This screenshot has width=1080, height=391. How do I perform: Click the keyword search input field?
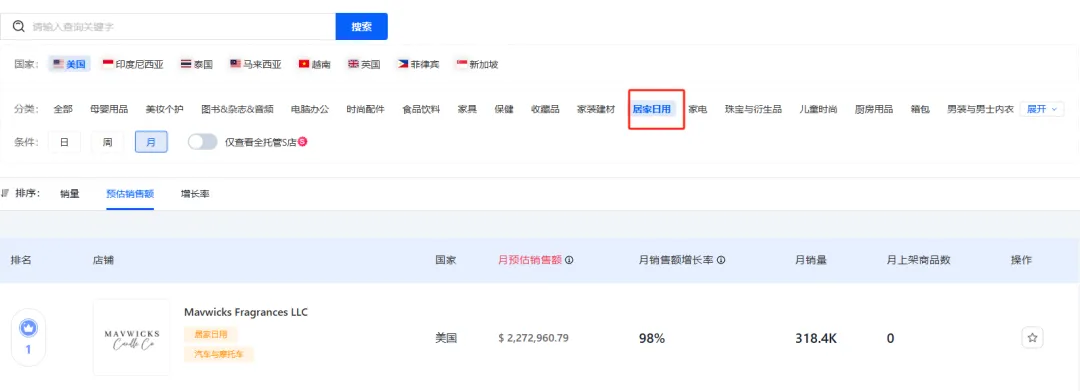pos(167,26)
